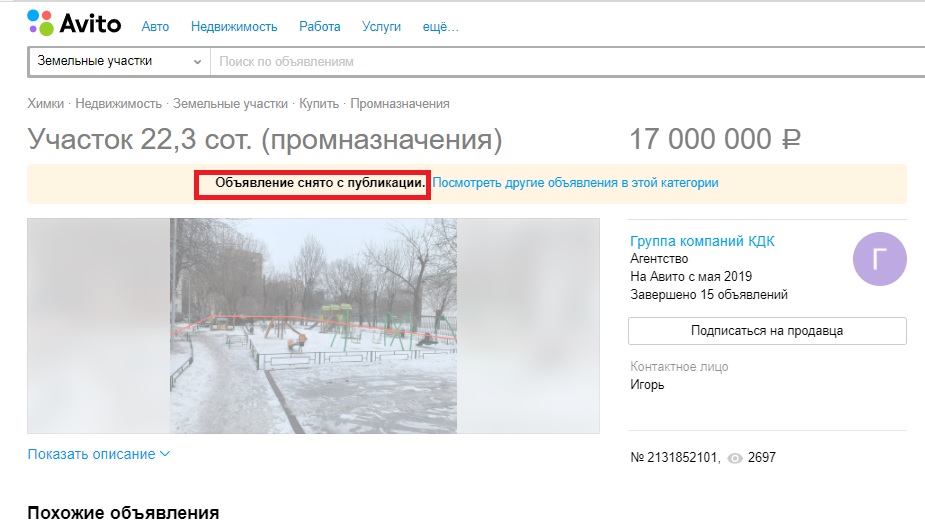Viewport: 925px width, 524px height.
Task: Expand Показать описание
Action: point(99,454)
